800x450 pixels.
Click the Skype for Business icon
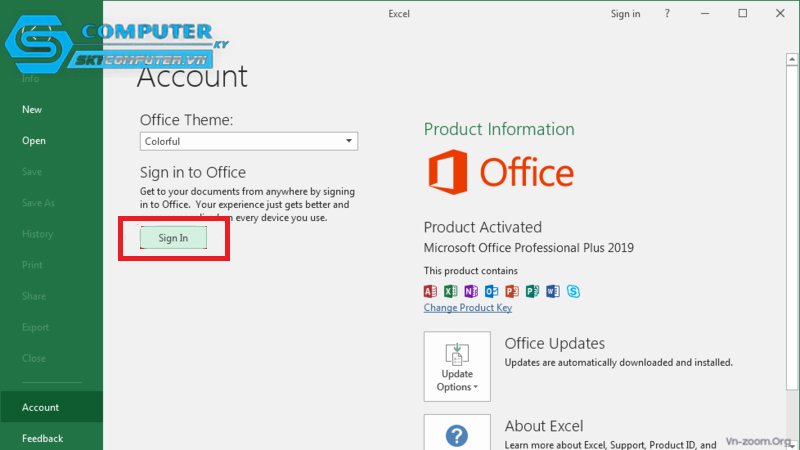[x=573, y=291]
